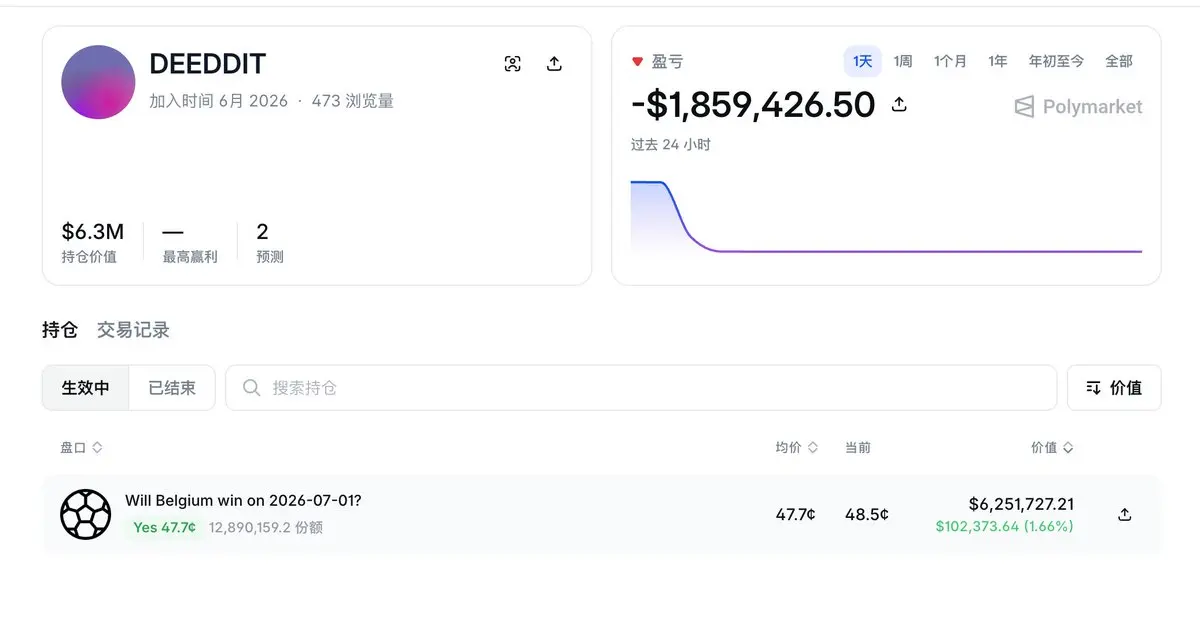Click the Polymarket logo
This screenshot has width=1200, height=618.
[1078, 107]
